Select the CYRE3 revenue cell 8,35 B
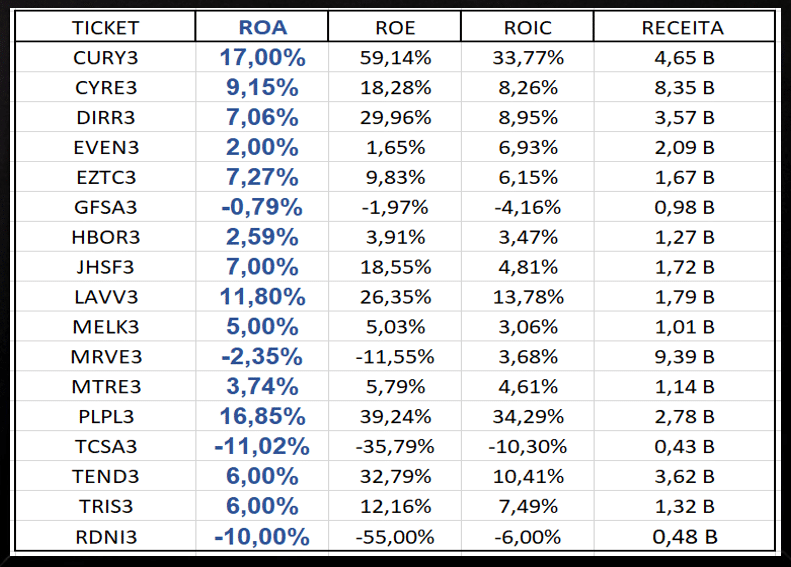Screen dimensions: 791x567 point(682,87)
